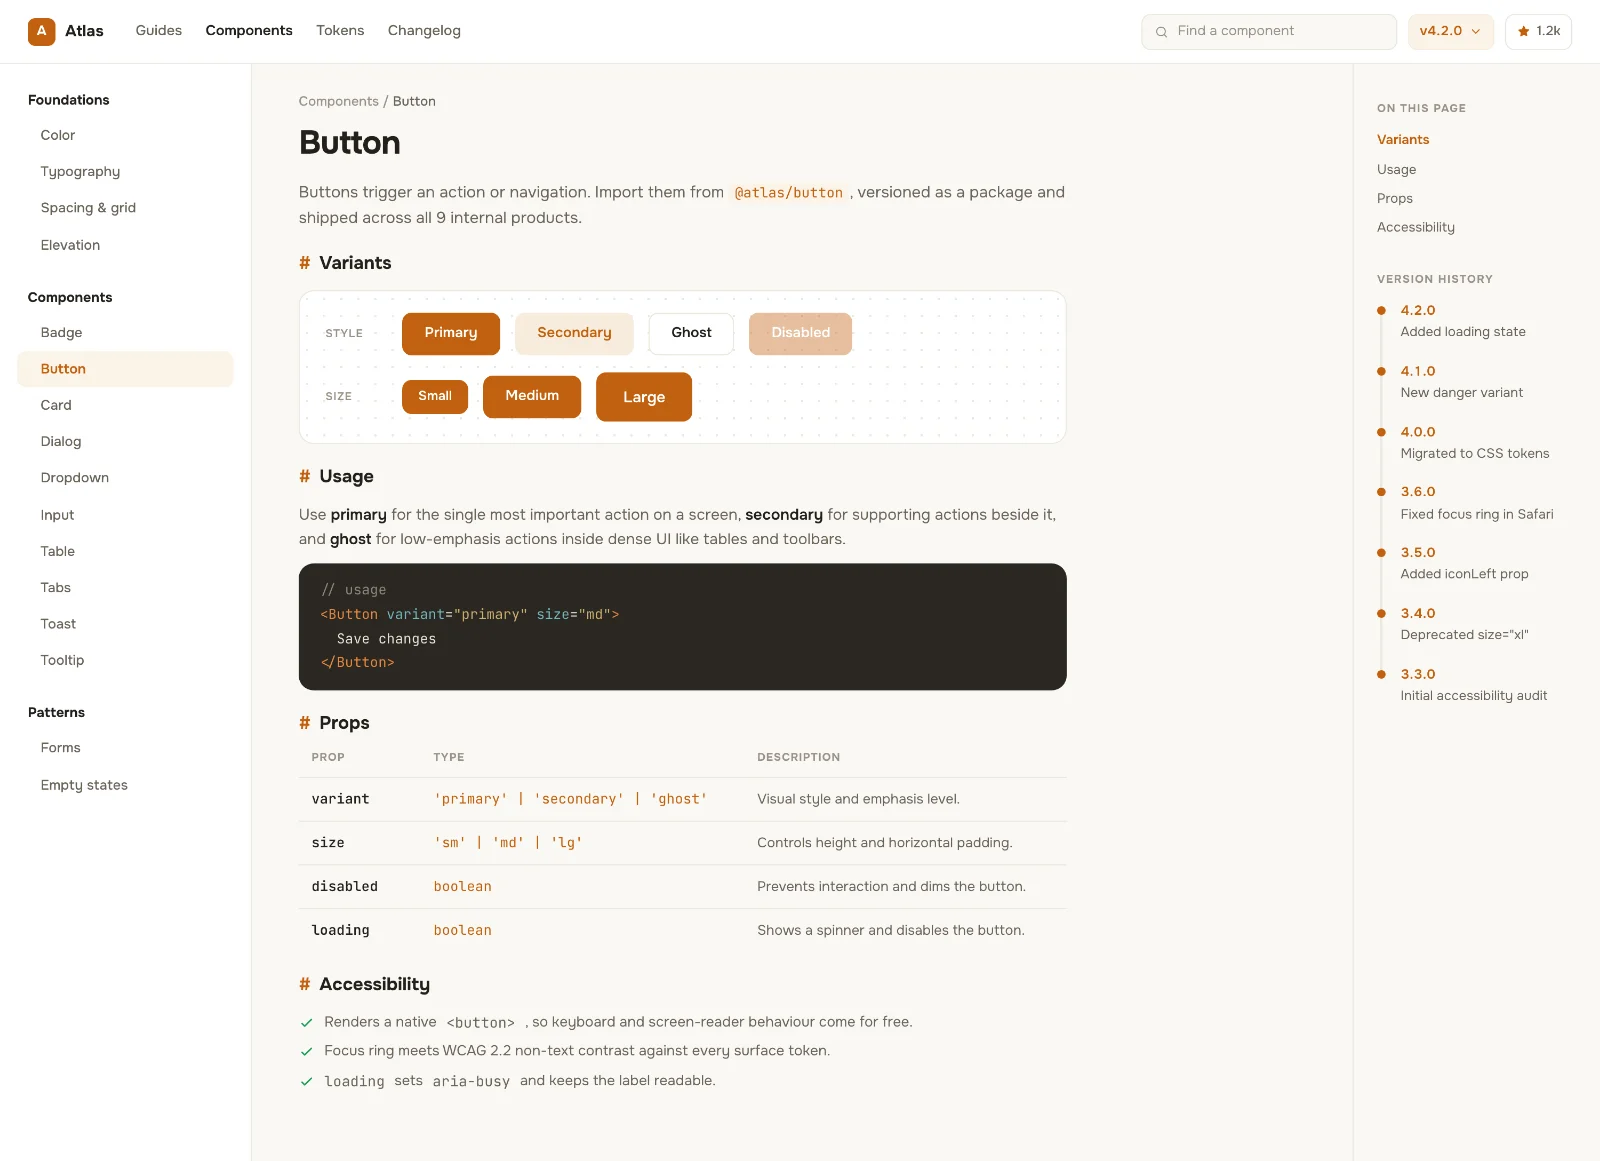Focus the Find a component search field
1600x1161 pixels.
click(1269, 32)
